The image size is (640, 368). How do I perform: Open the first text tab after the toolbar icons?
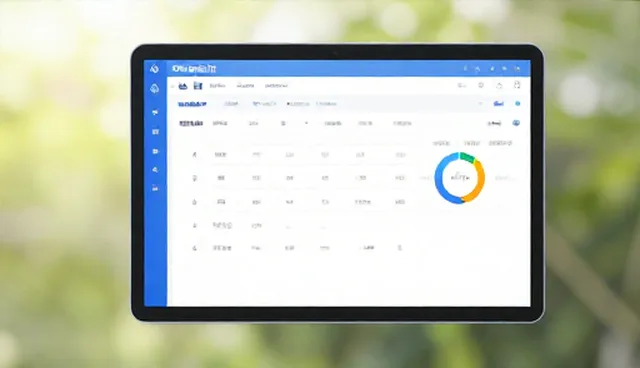click(x=217, y=86)
